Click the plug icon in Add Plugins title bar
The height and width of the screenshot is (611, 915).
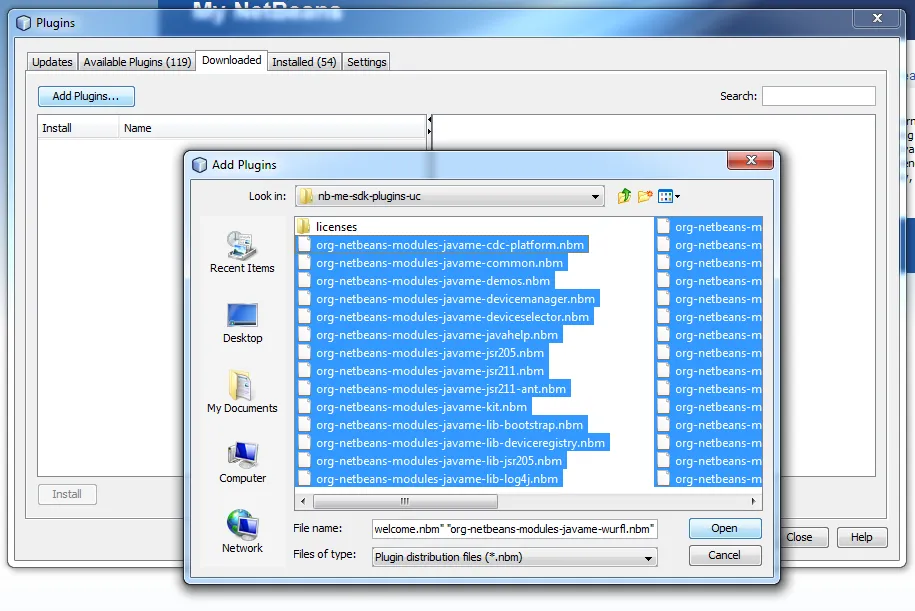point(198,162)
